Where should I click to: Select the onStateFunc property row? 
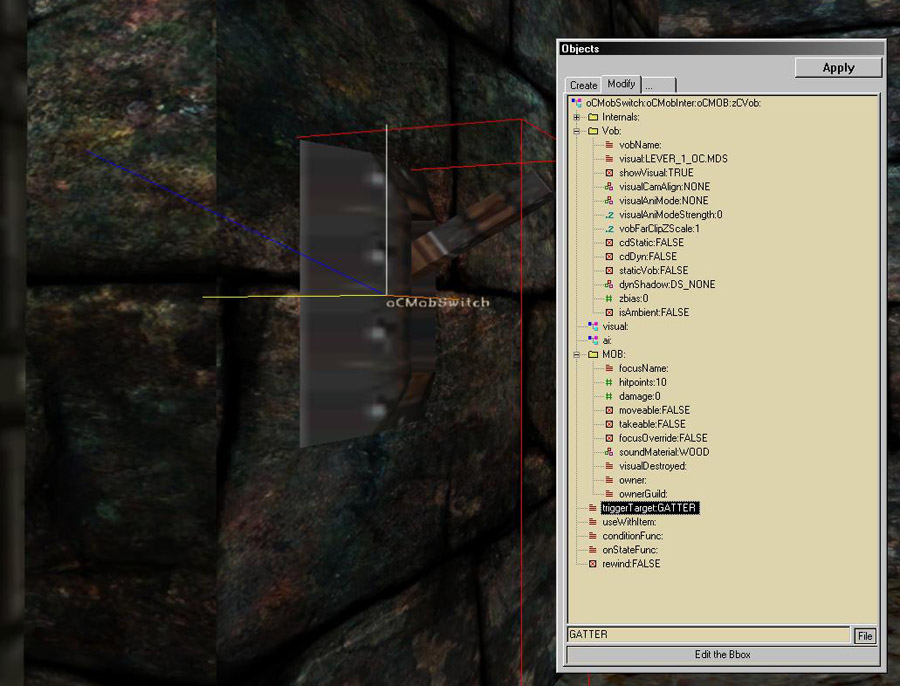(x=630, y=550)
